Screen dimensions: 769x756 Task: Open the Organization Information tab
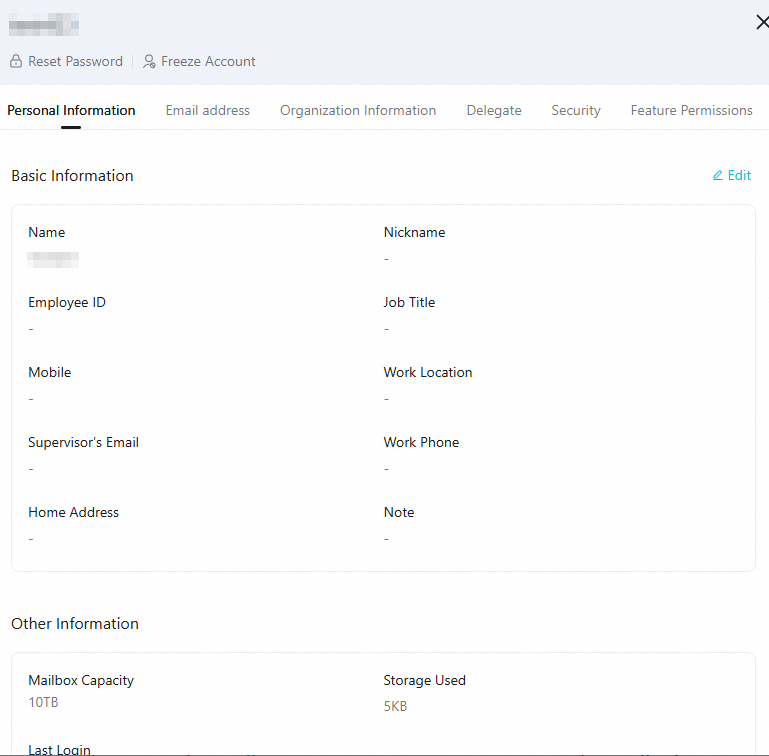[x=358, y=110]
